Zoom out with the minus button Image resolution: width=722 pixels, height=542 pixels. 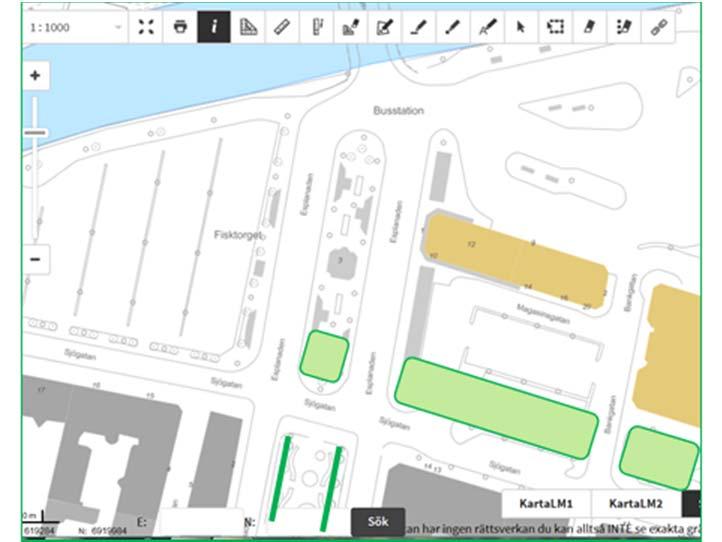[35, 260]
